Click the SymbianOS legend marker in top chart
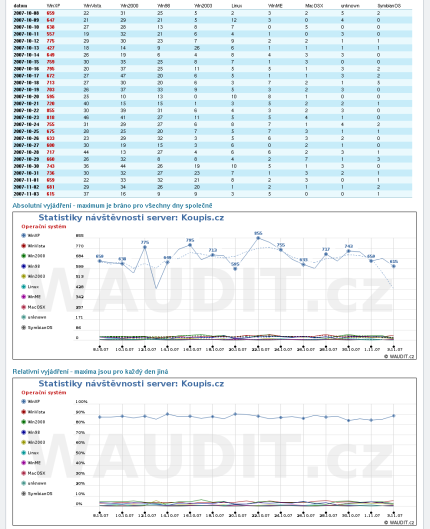The width and height of the screenshot is (430, 529). (x=24, y=327)
